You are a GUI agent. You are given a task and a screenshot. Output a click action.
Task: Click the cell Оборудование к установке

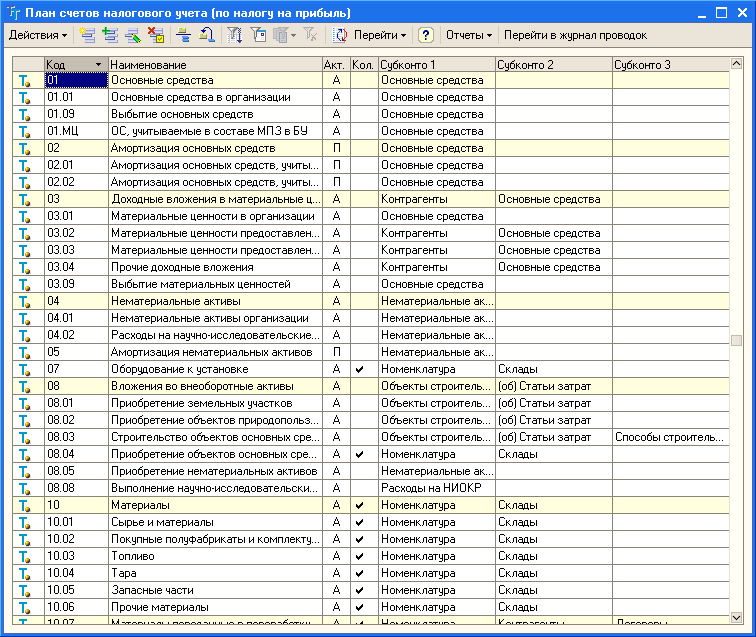(216, 369)
